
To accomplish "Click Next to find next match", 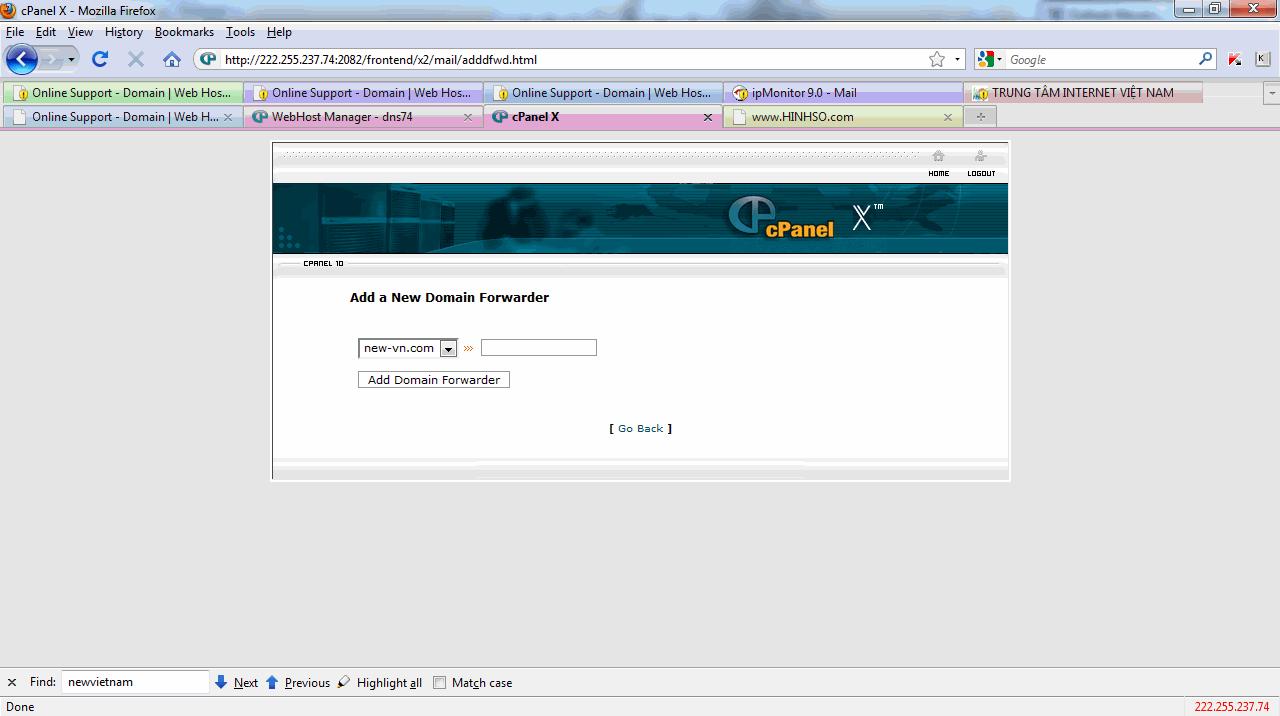I will click(236, 683).
